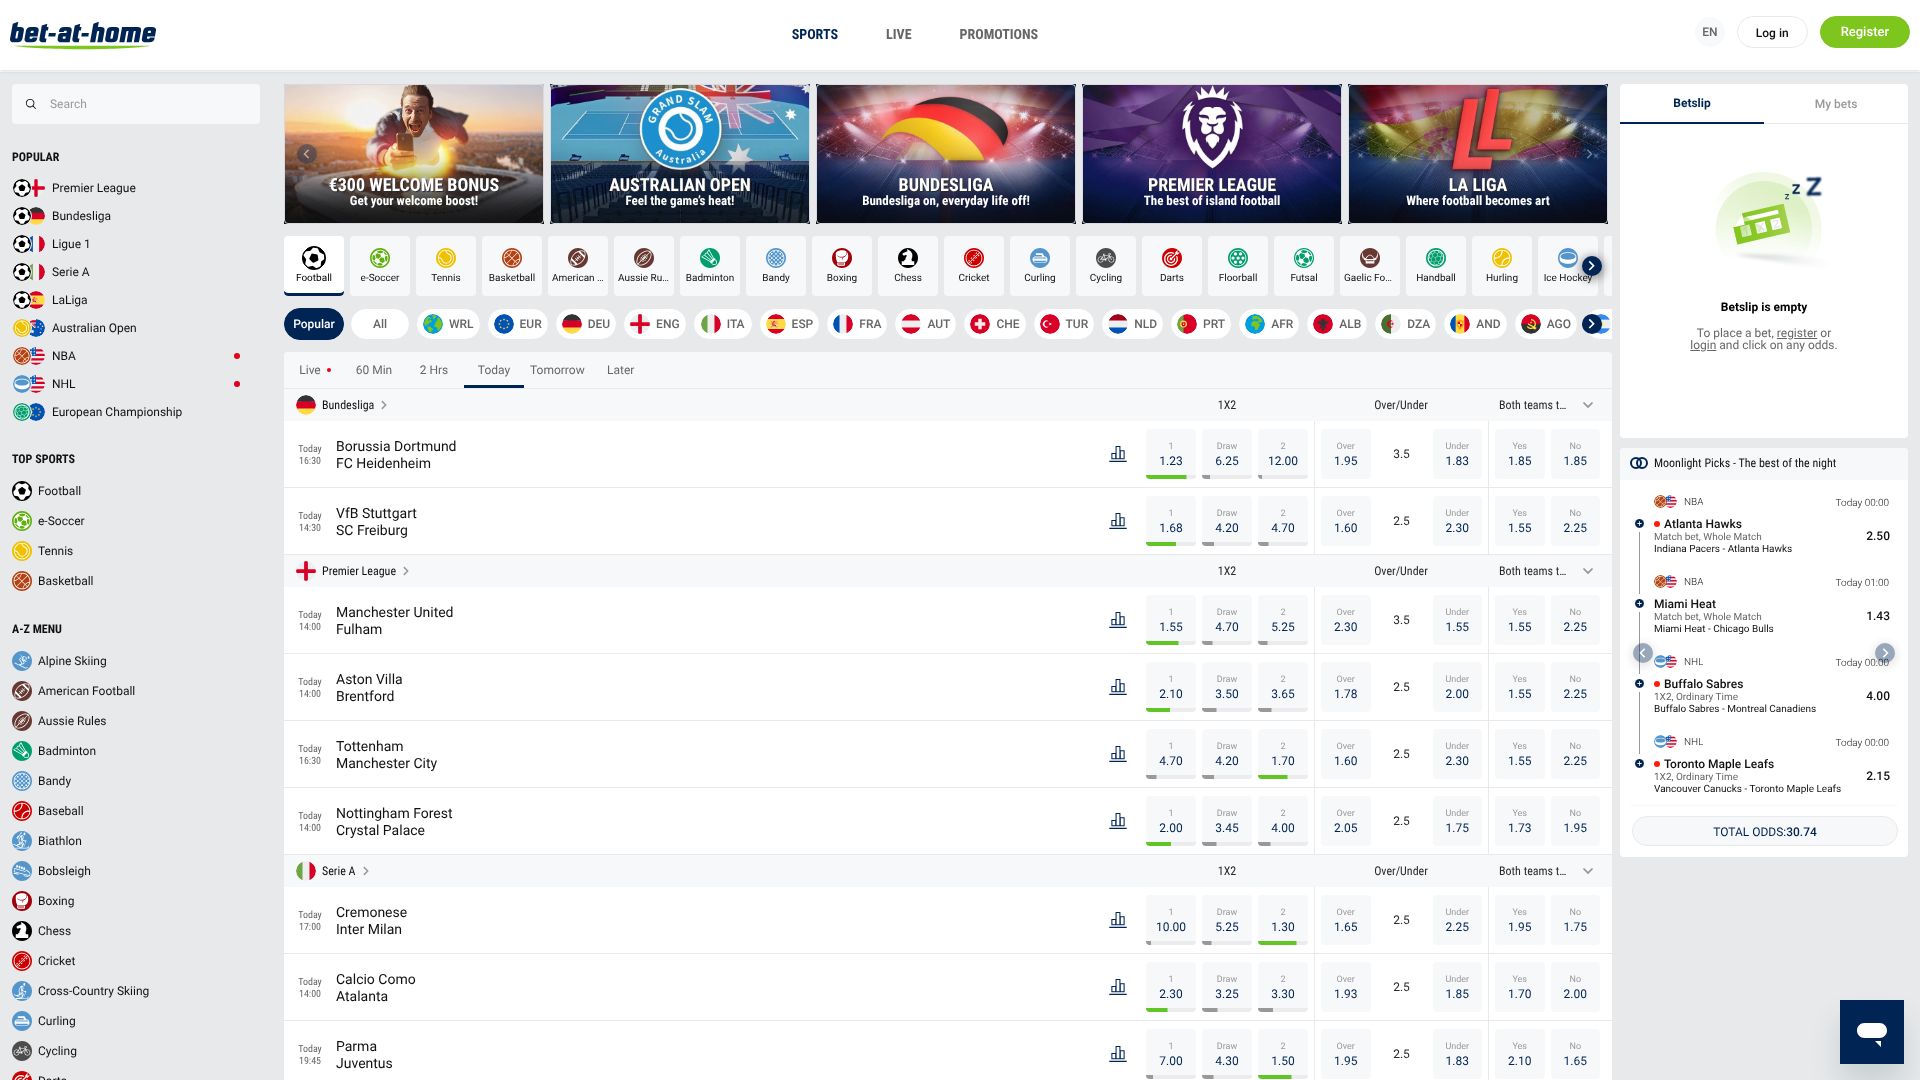The height and width of the screenshot is (1080, 1920).
Task: Click the green Register button
Action: click(1864, 32)
